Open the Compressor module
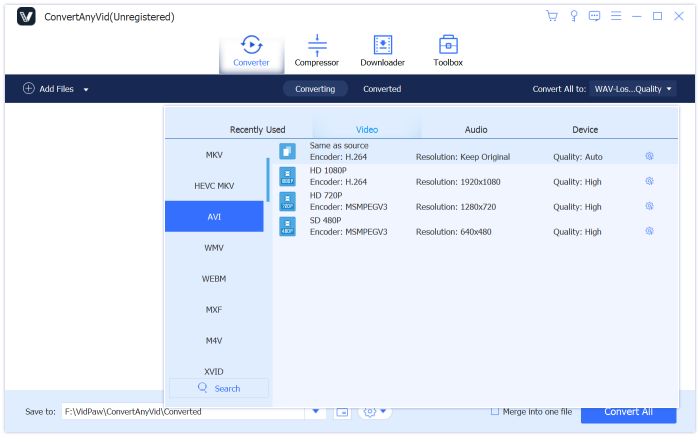 pos(317,51)
